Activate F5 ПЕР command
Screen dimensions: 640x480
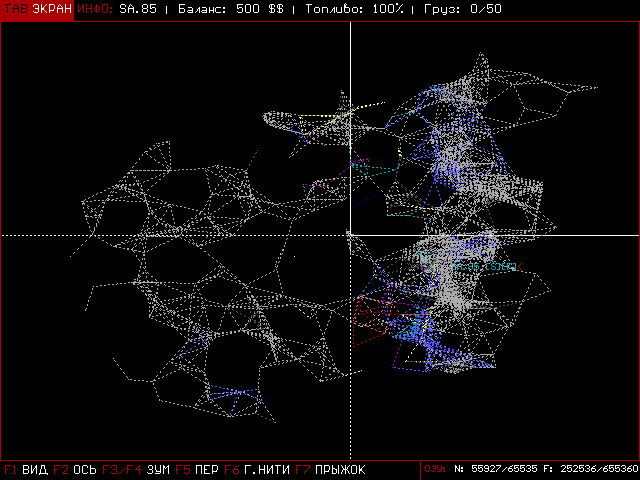[197, 470]
